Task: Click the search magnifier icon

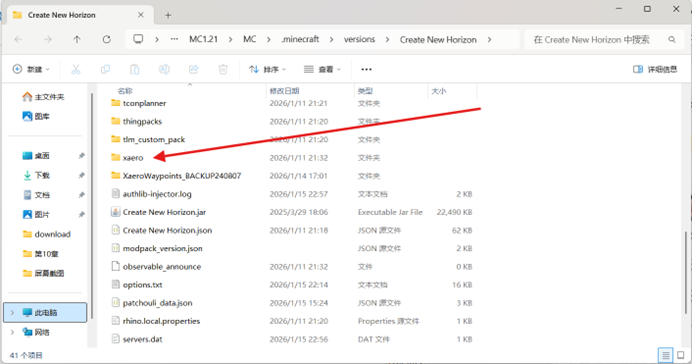Action: [672, 39]
